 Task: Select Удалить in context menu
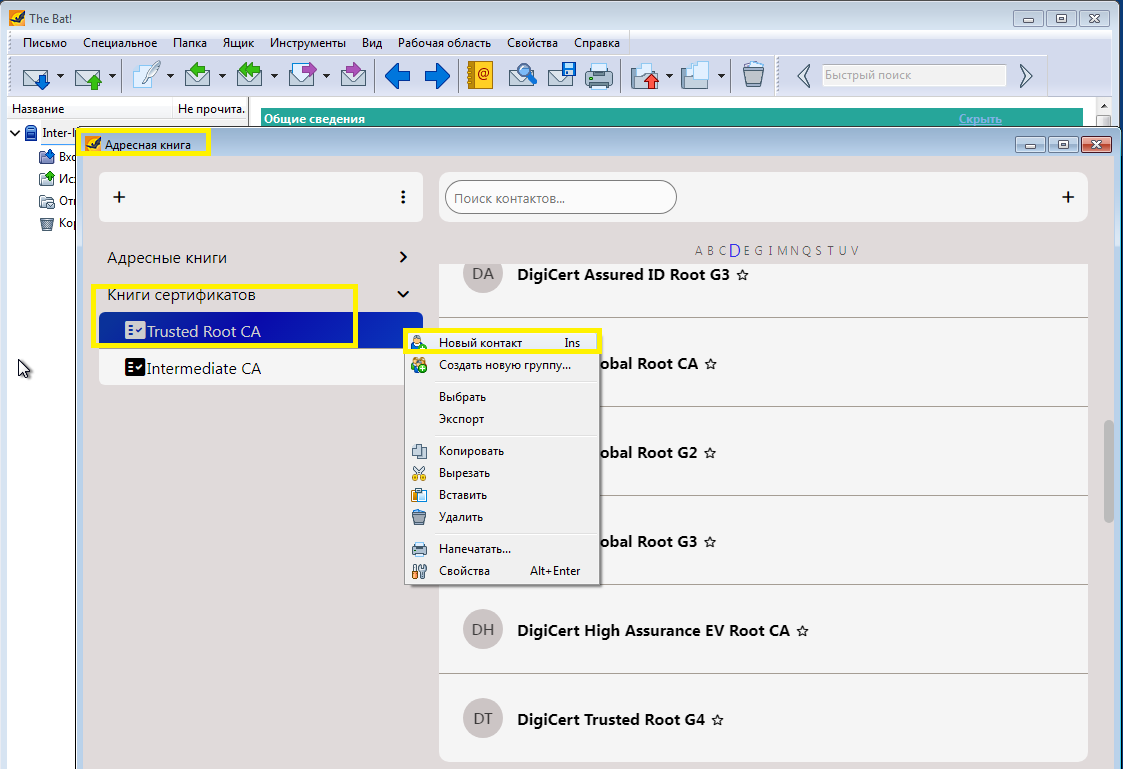coord(502,517)
